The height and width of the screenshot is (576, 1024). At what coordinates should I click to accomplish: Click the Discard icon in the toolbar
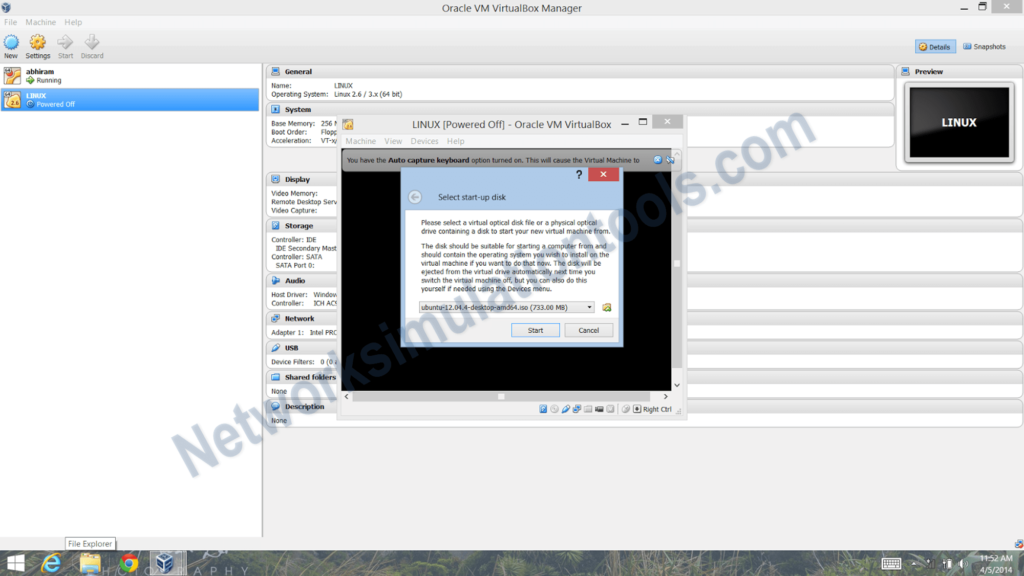pyautogui.click(x=91, y=42)
